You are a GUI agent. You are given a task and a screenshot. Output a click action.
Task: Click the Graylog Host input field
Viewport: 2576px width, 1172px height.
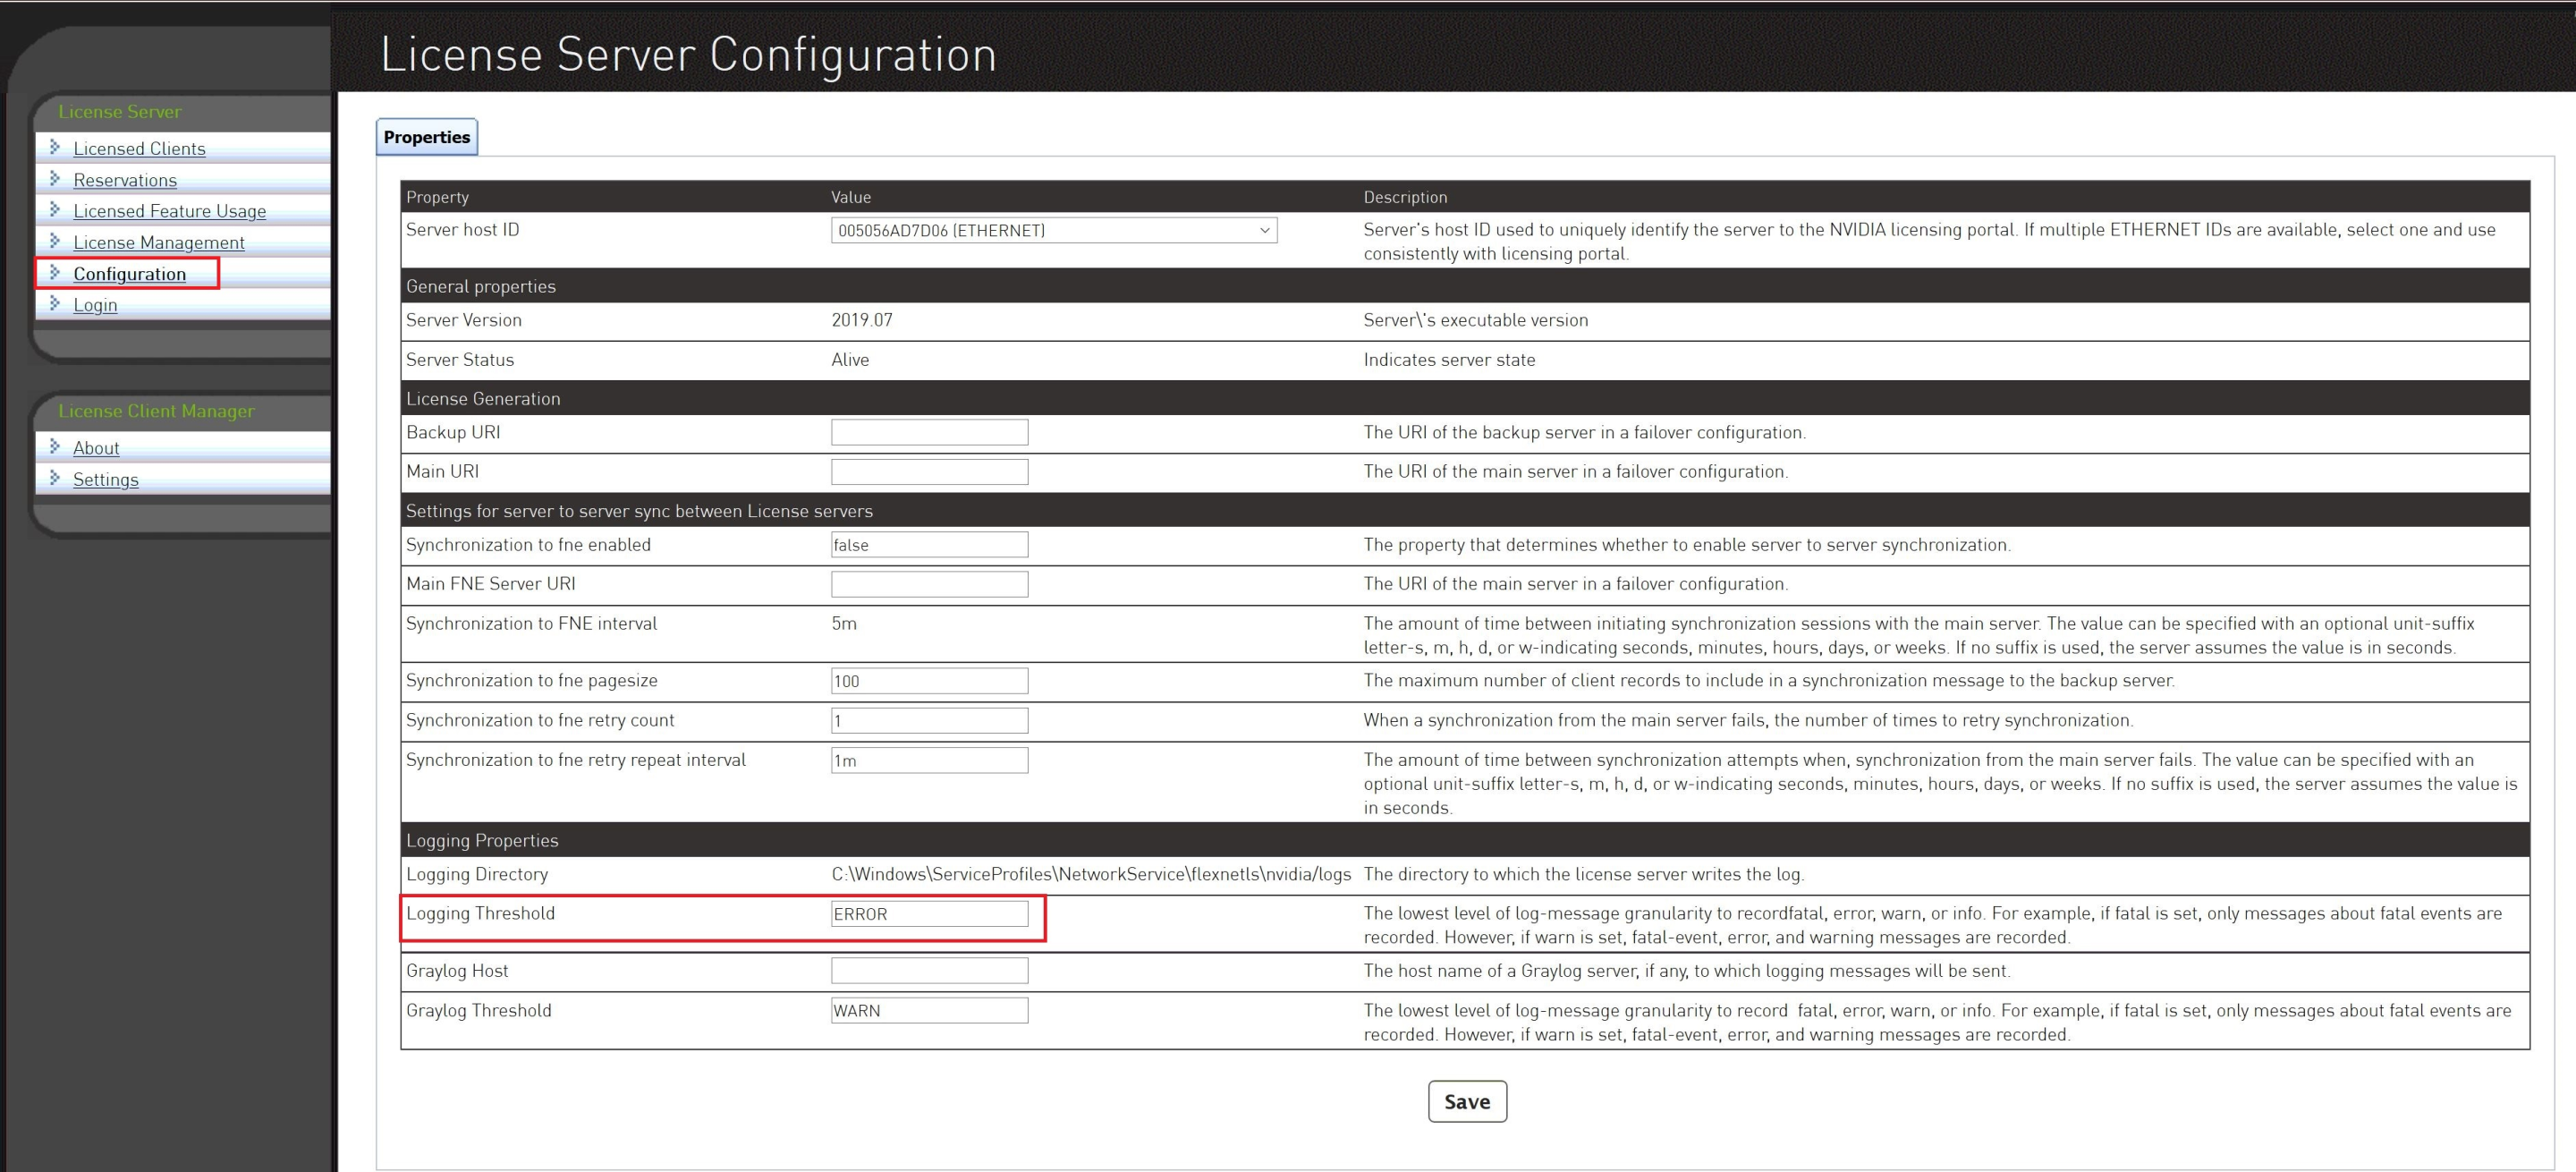929,970
